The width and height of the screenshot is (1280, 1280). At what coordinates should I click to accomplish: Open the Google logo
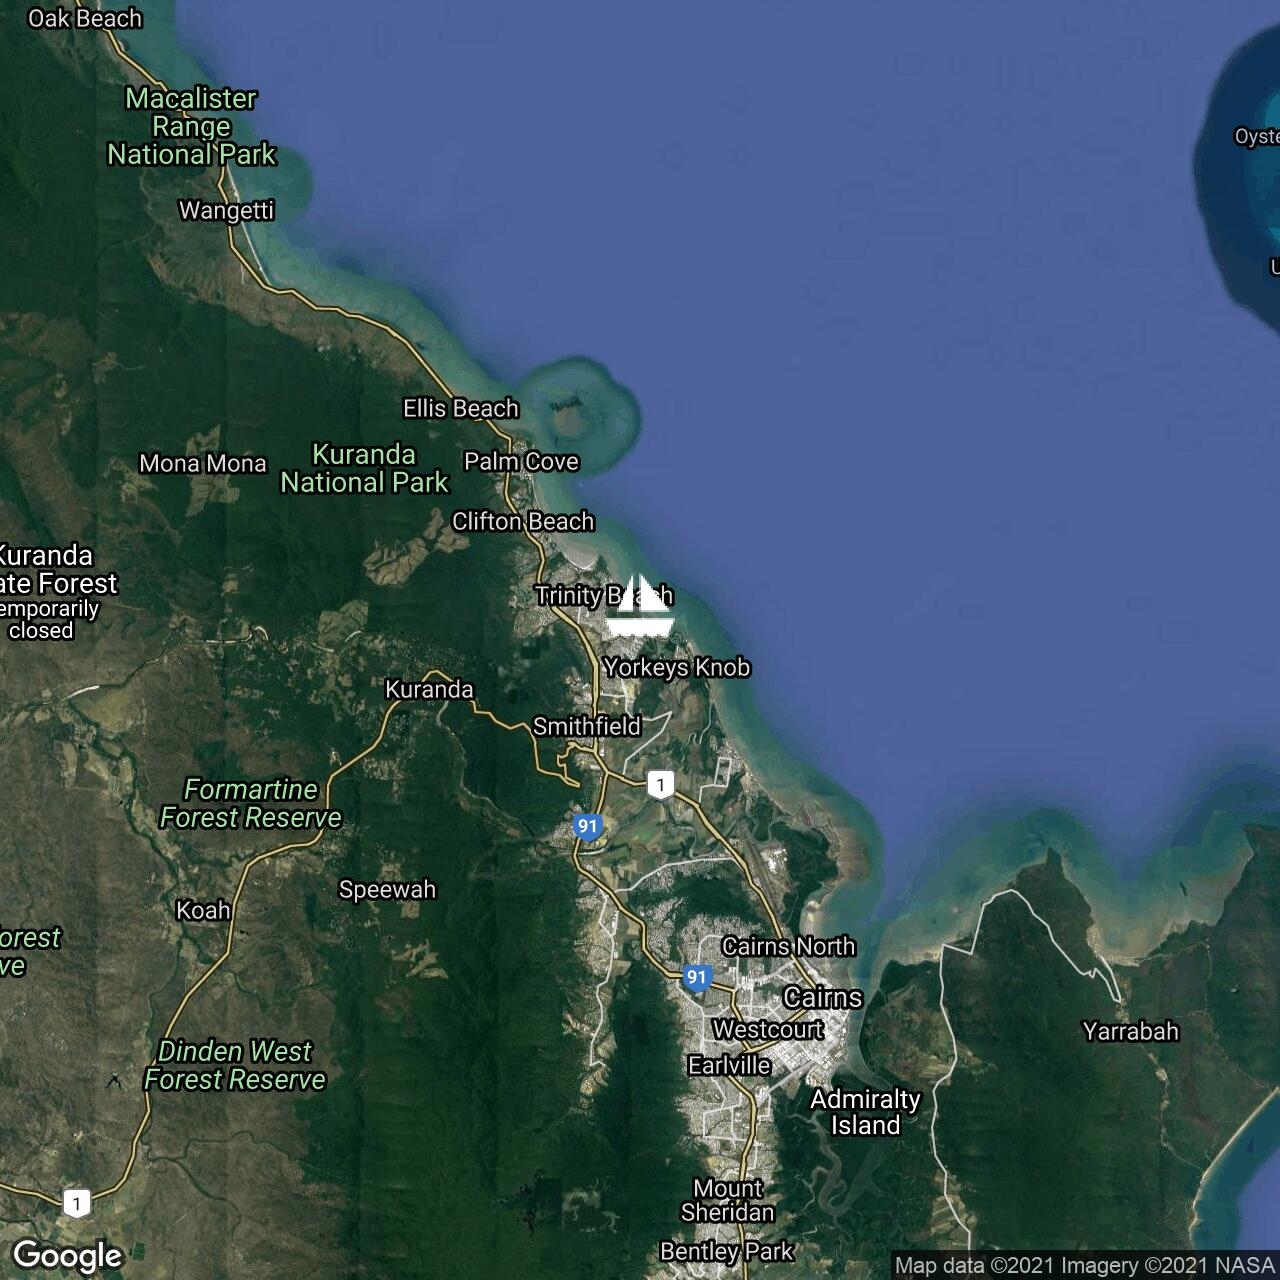pos(67,1256)
